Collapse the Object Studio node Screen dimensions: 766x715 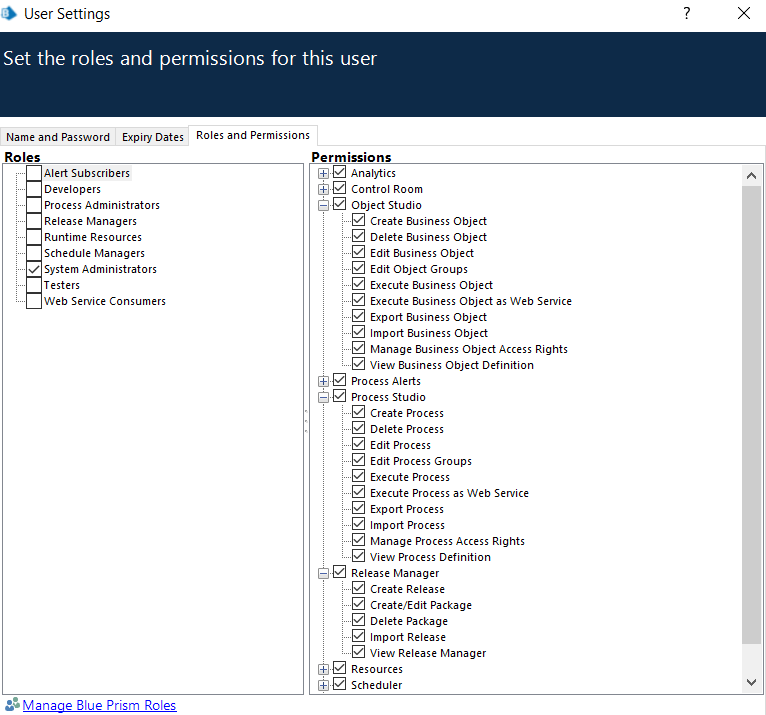click(323, 205)
